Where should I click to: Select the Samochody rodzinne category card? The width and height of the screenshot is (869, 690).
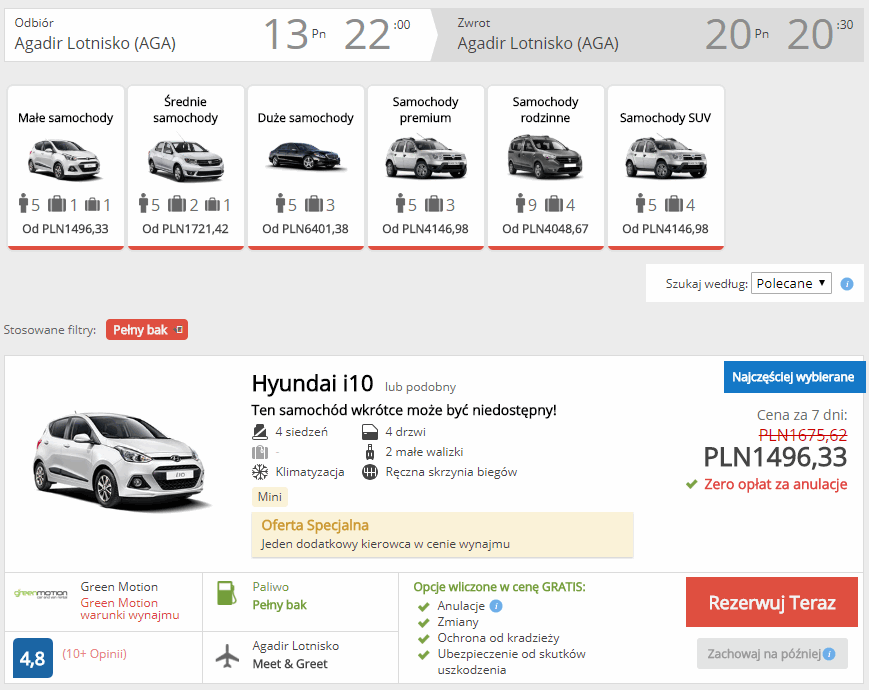[x=545, y=167]
